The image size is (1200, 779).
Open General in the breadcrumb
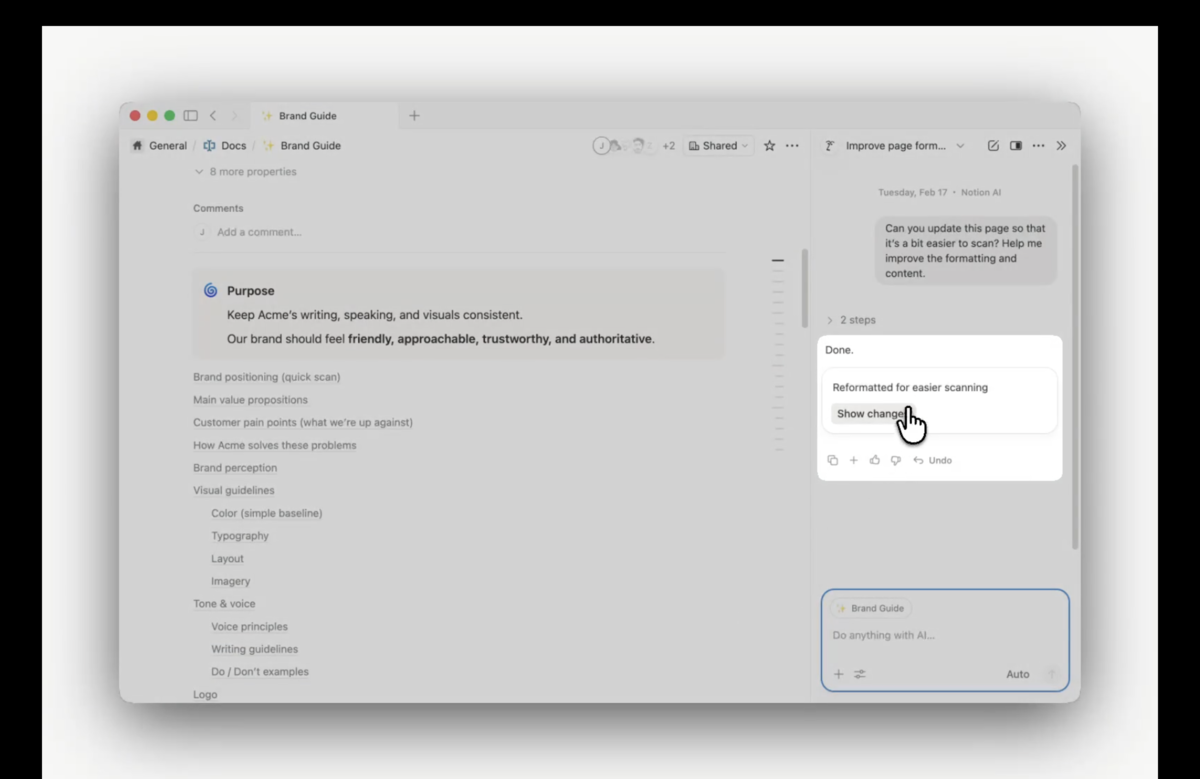(x=160, y=146)
